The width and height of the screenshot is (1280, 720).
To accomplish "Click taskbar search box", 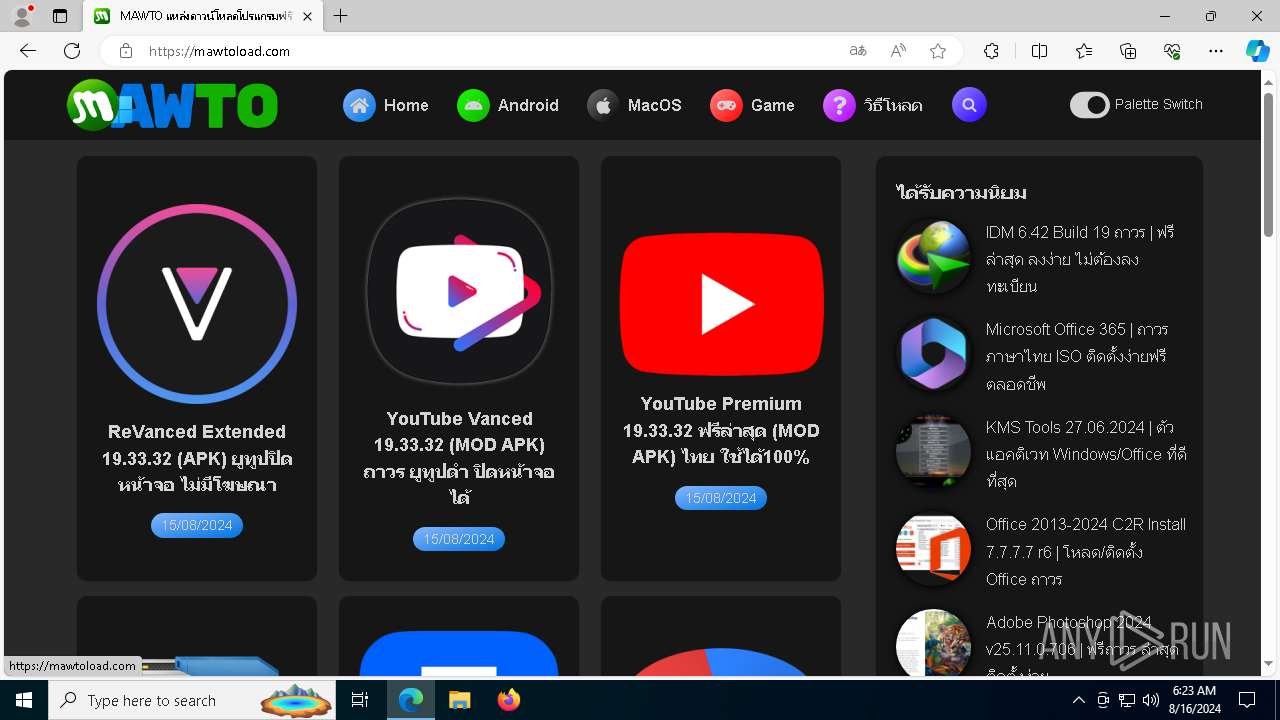I will click(193, 700).
